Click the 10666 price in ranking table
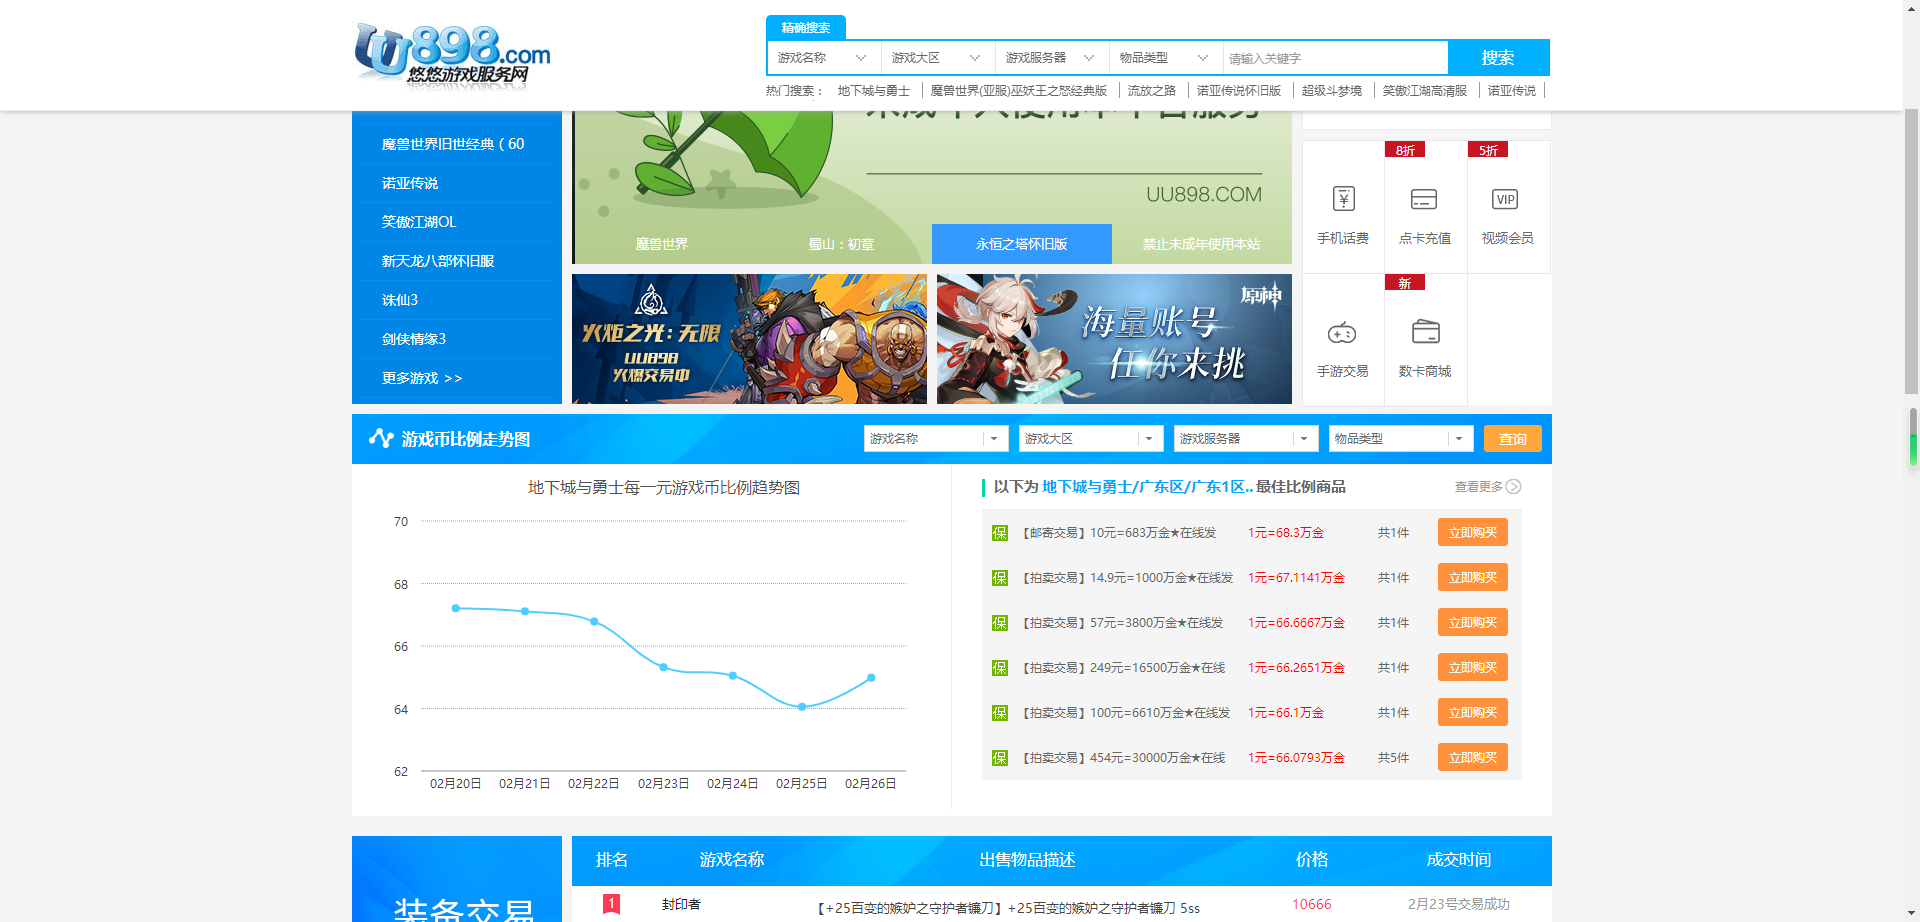 click(x=1311, y=904)
